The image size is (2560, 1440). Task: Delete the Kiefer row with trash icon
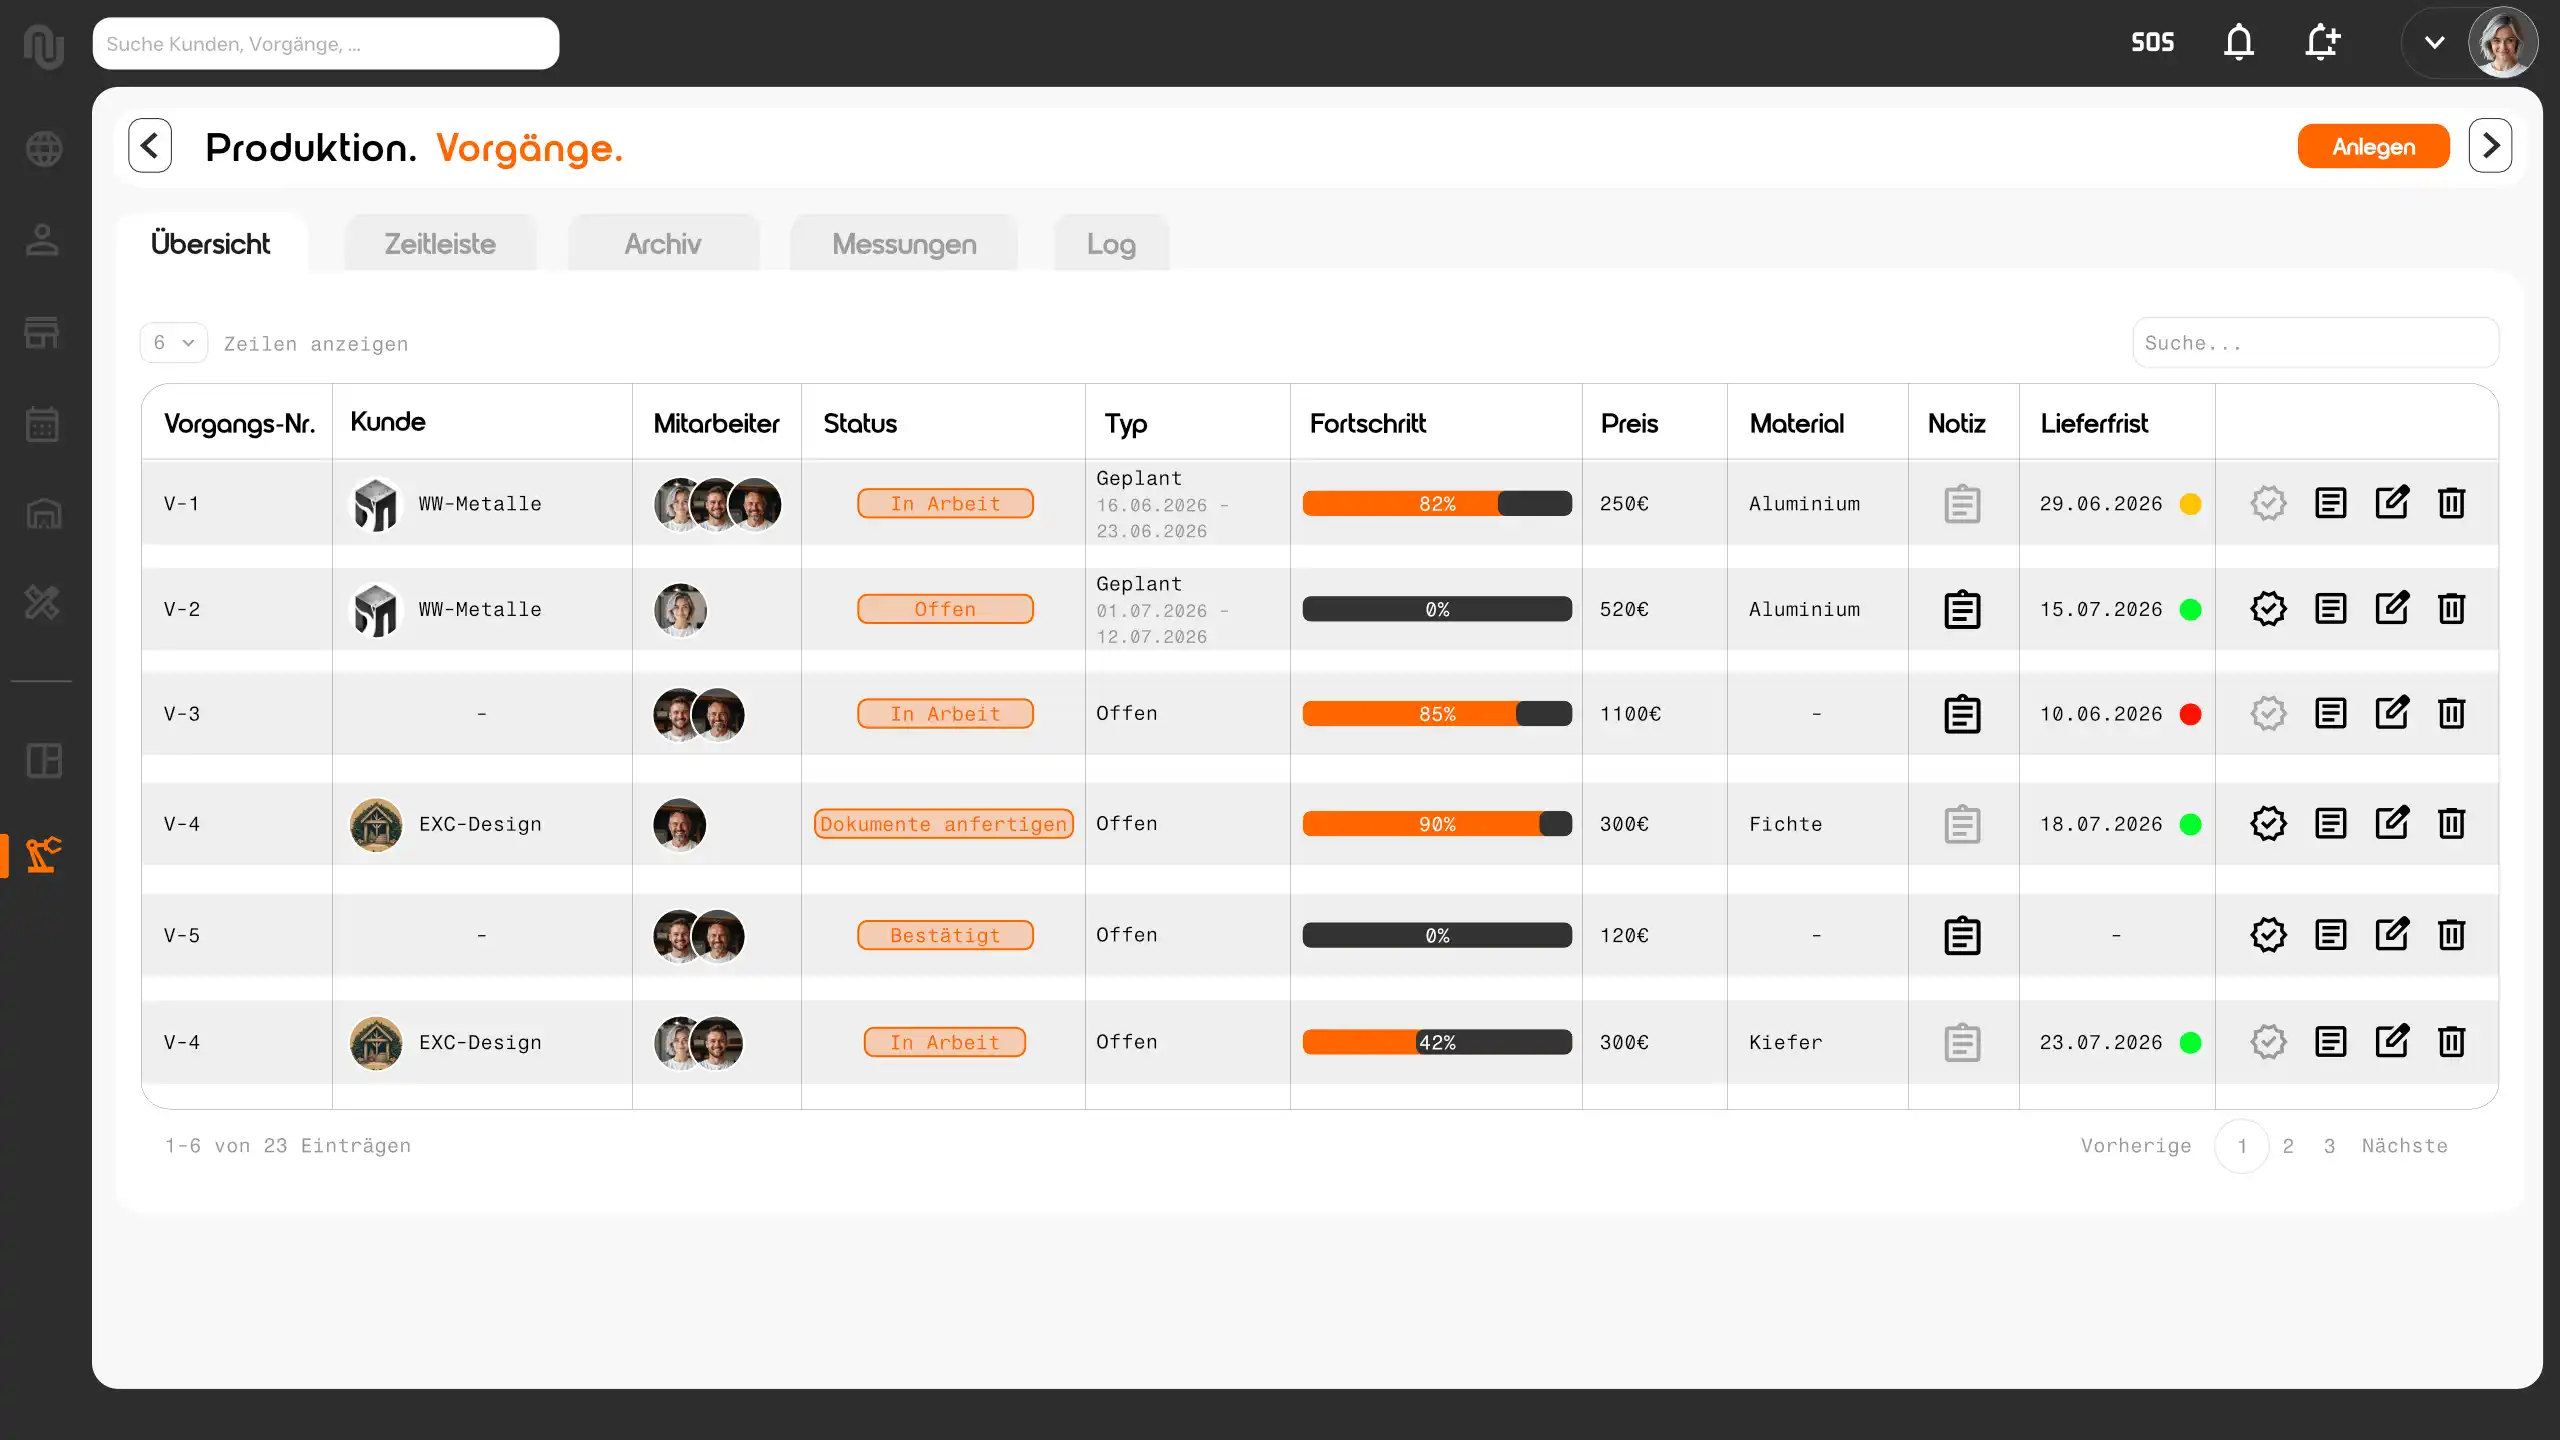[x=2451, y=1041]
